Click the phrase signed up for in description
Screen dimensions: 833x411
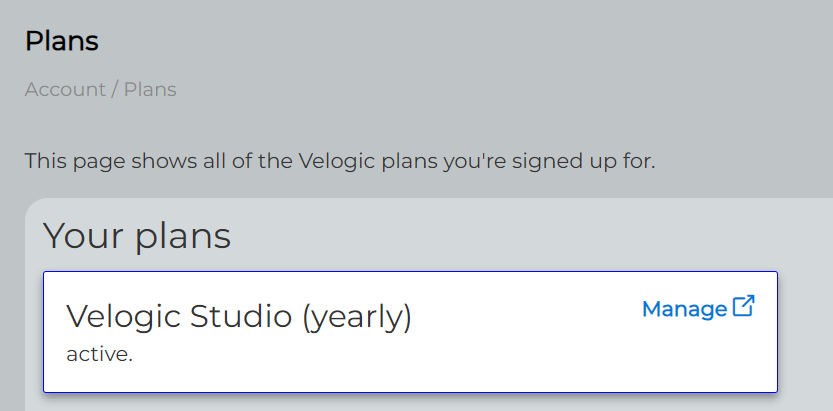pos(583,161)
